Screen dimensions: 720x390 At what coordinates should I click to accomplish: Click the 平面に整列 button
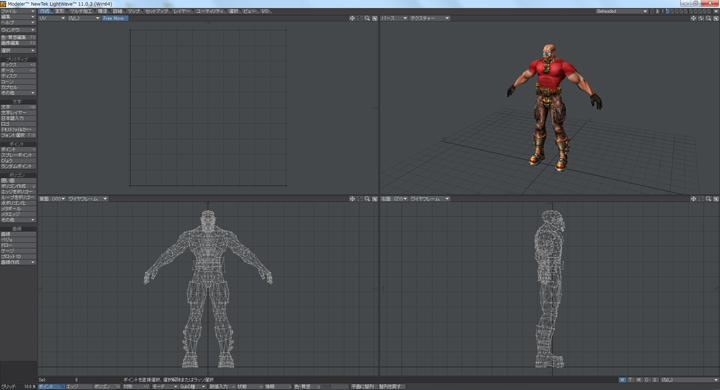click(x=363, y=387)
